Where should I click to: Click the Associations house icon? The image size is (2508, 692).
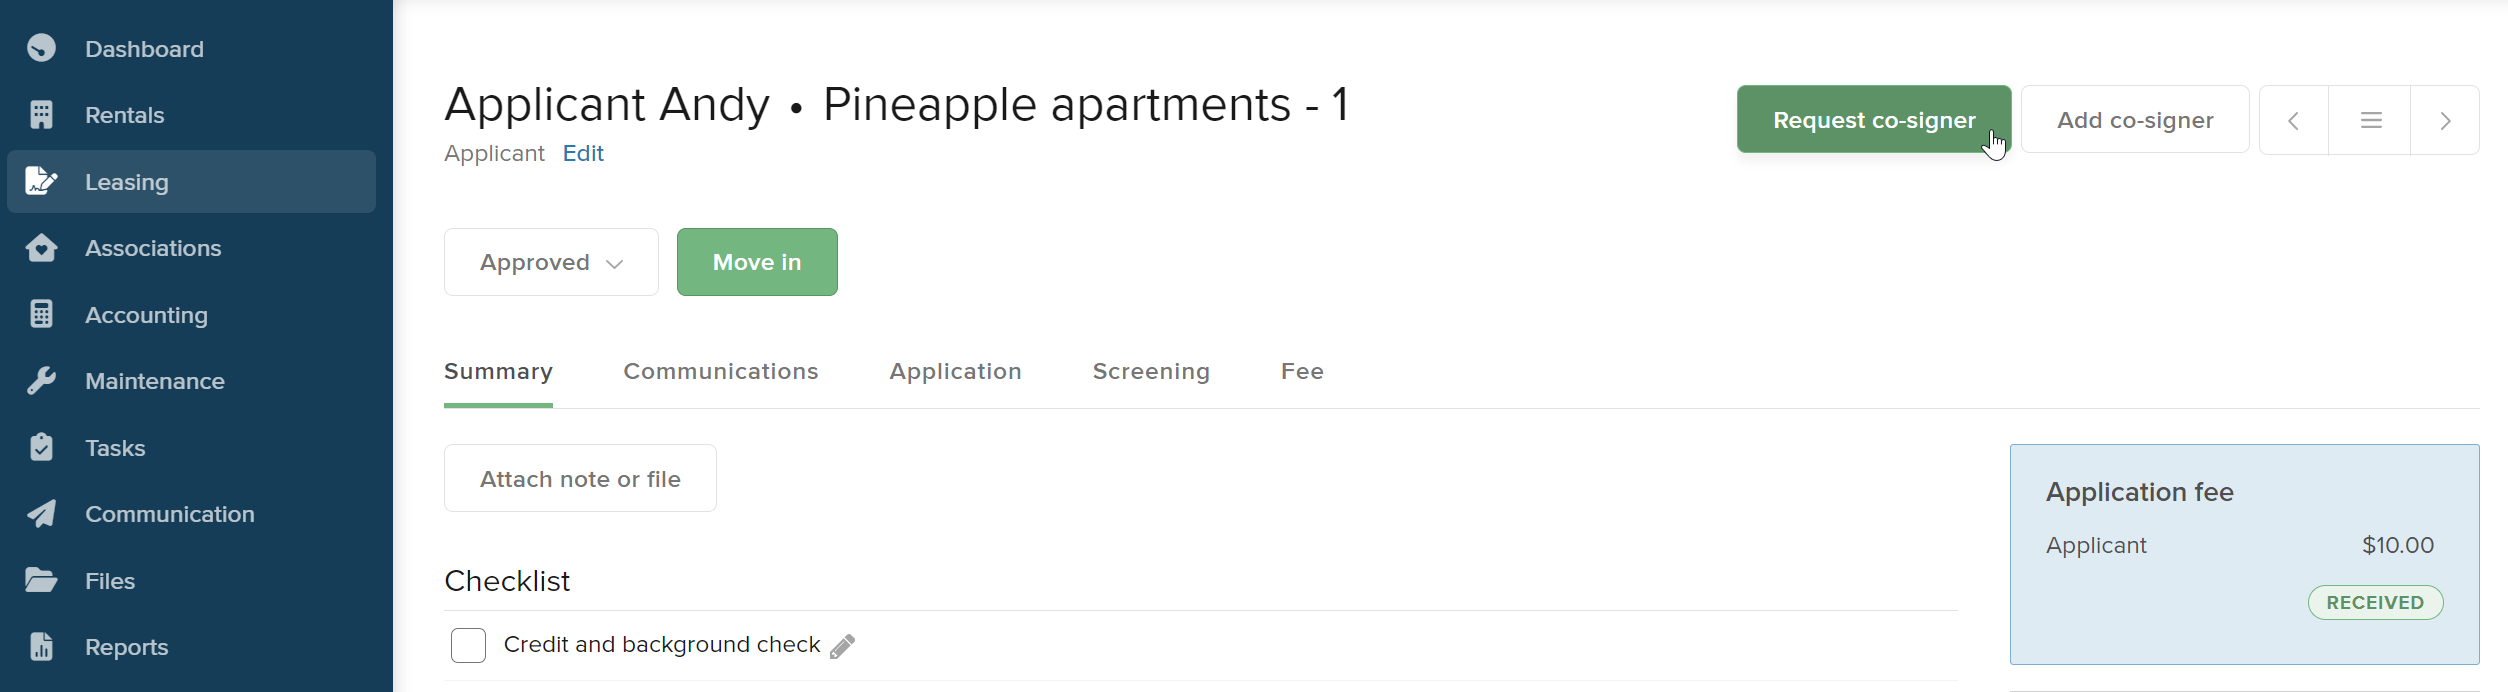point(41,248)
